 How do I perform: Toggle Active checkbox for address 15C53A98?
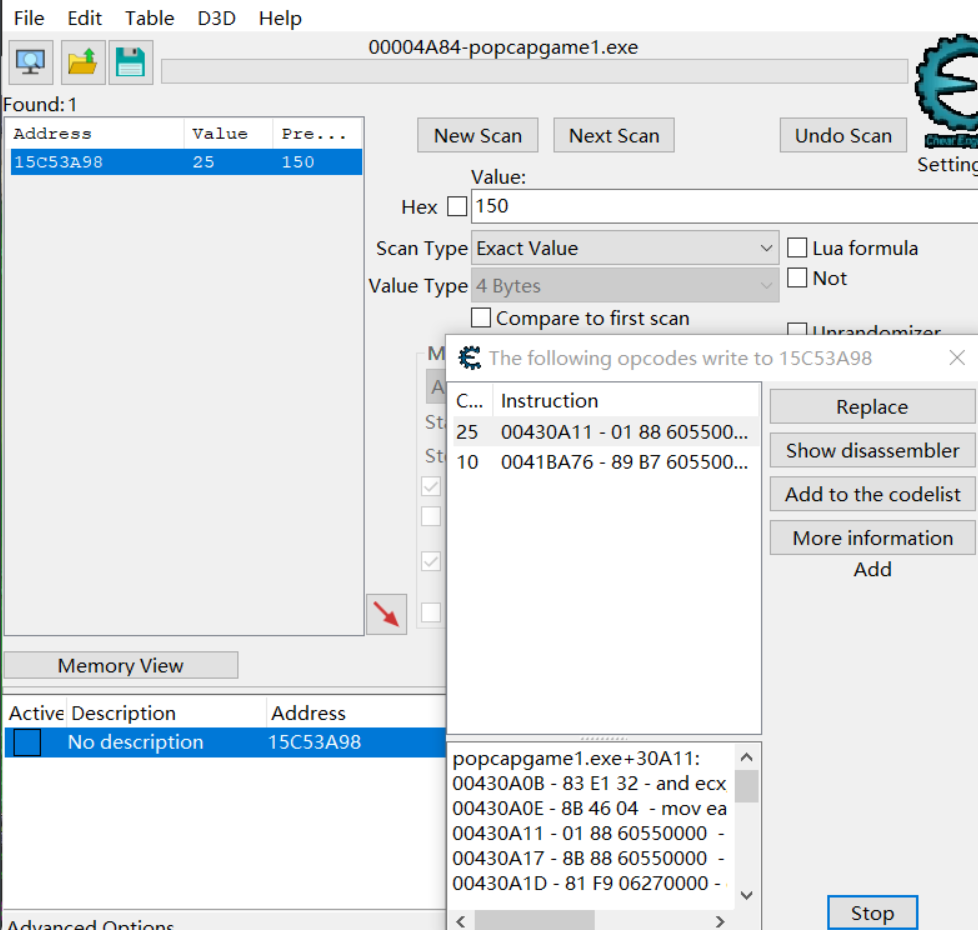click(27, 742)
